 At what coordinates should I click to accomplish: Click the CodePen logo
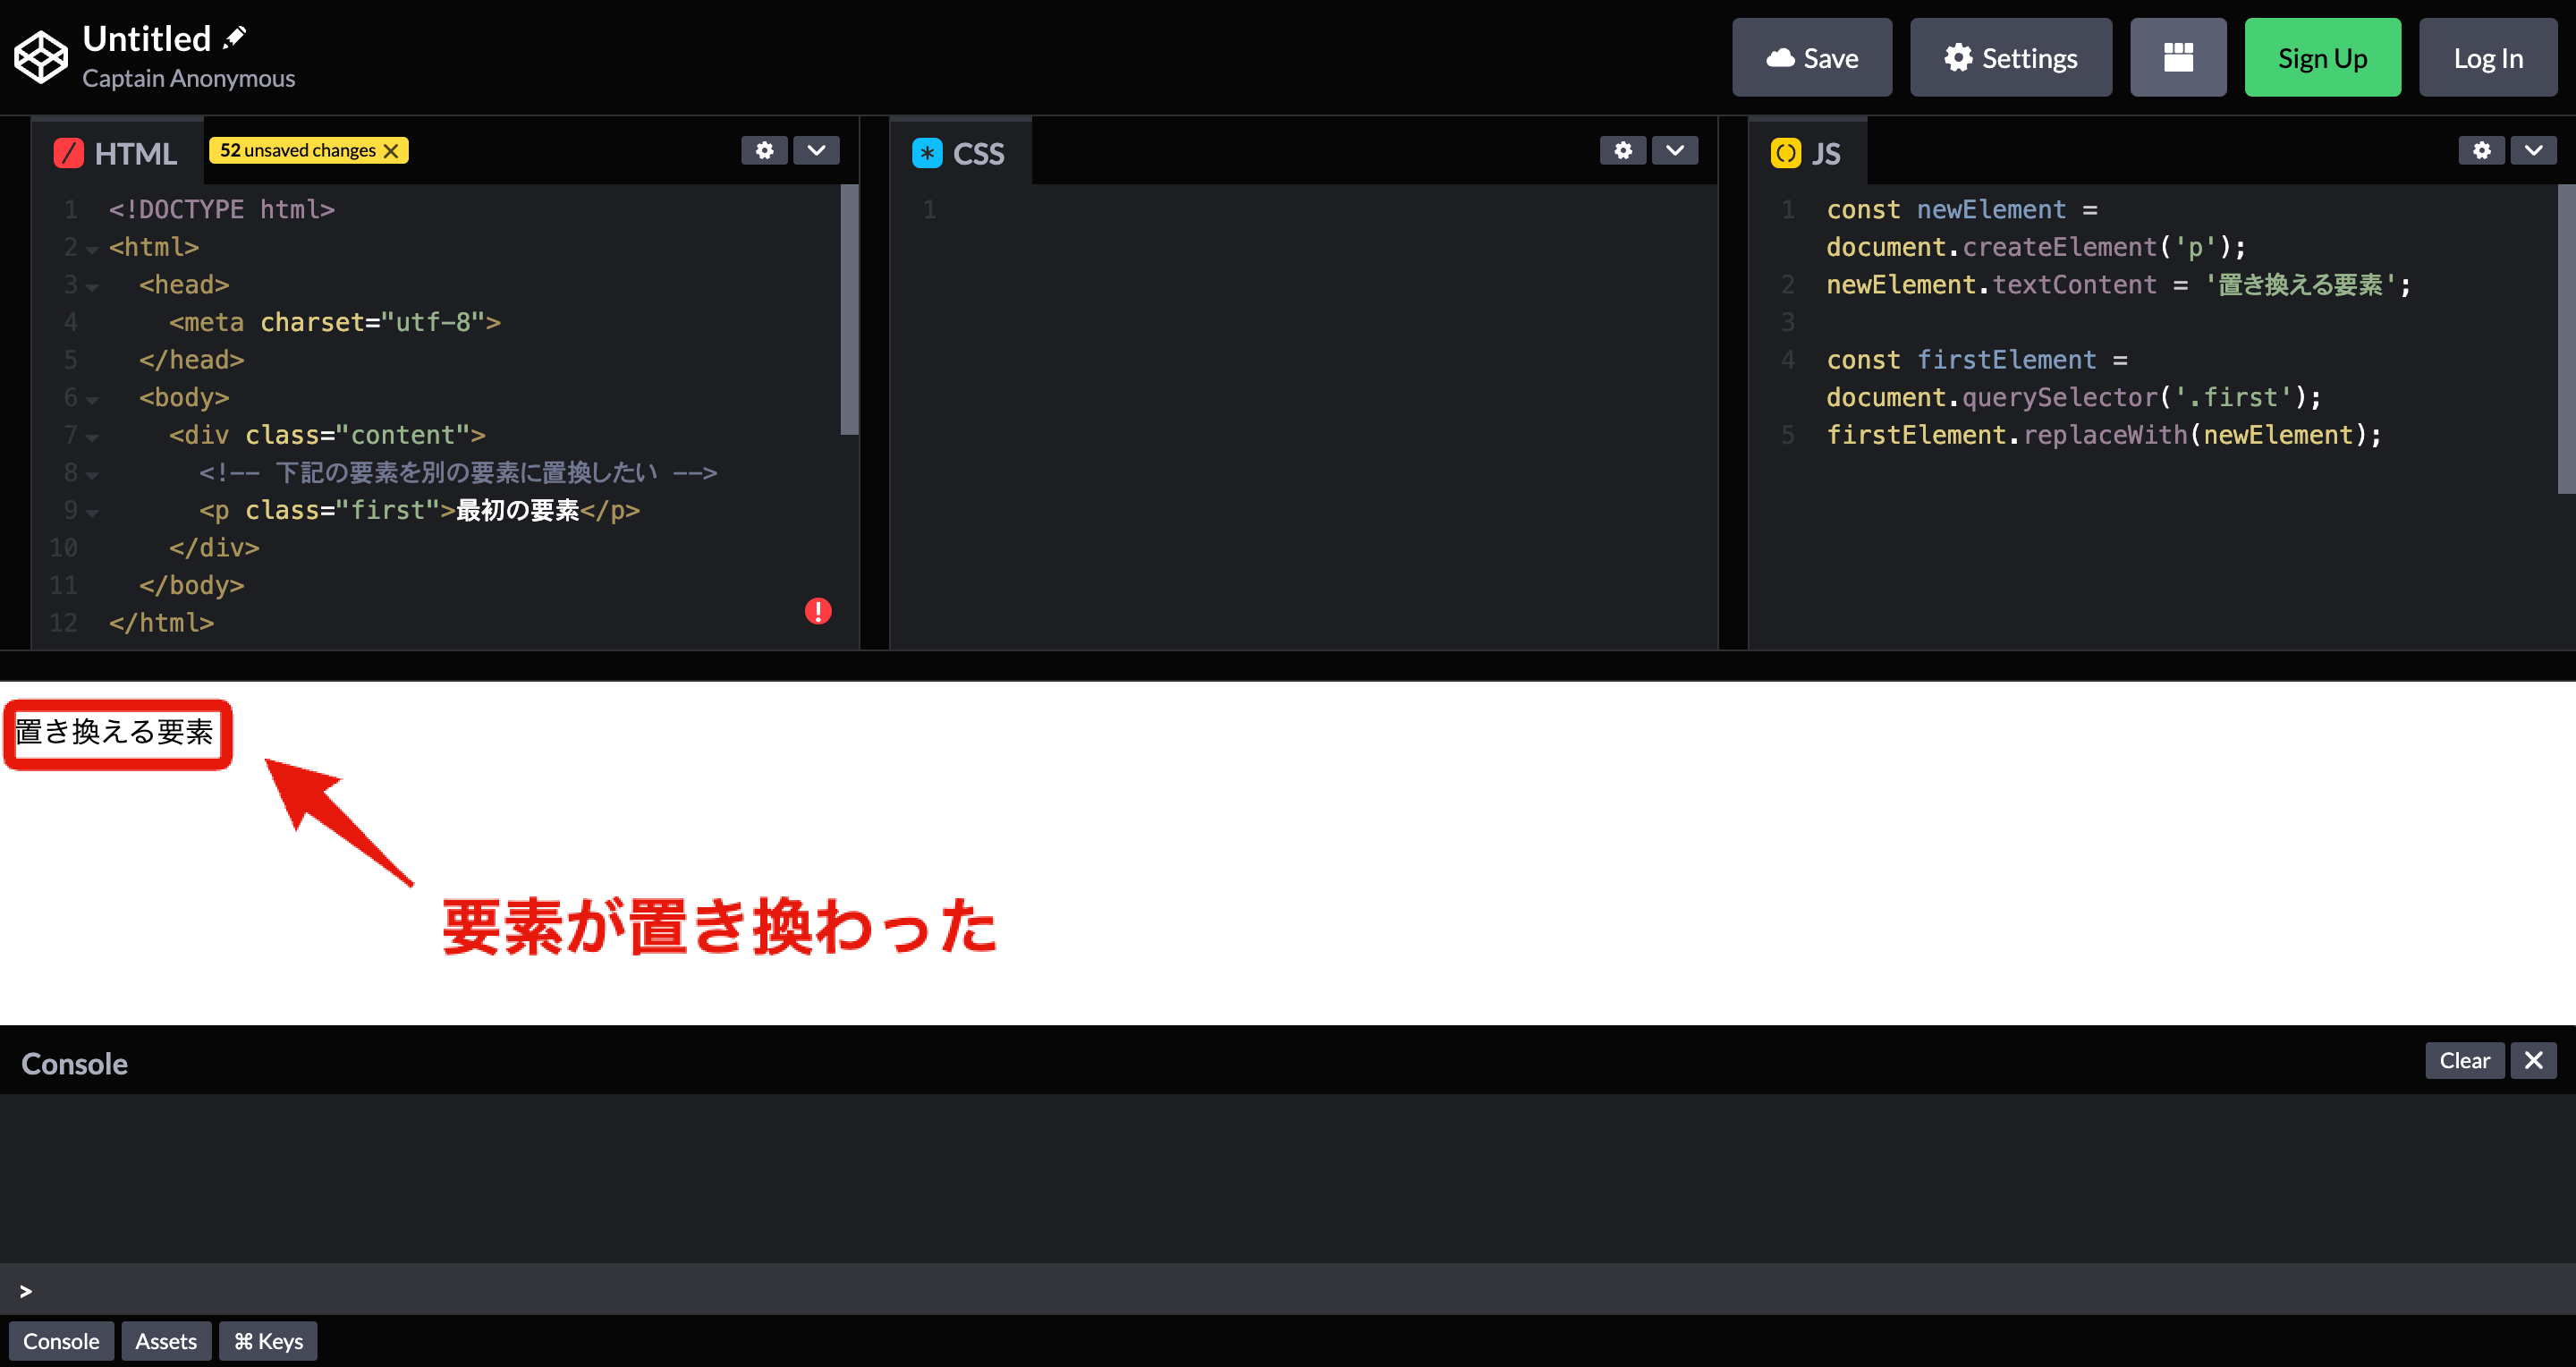pos(40,56)
